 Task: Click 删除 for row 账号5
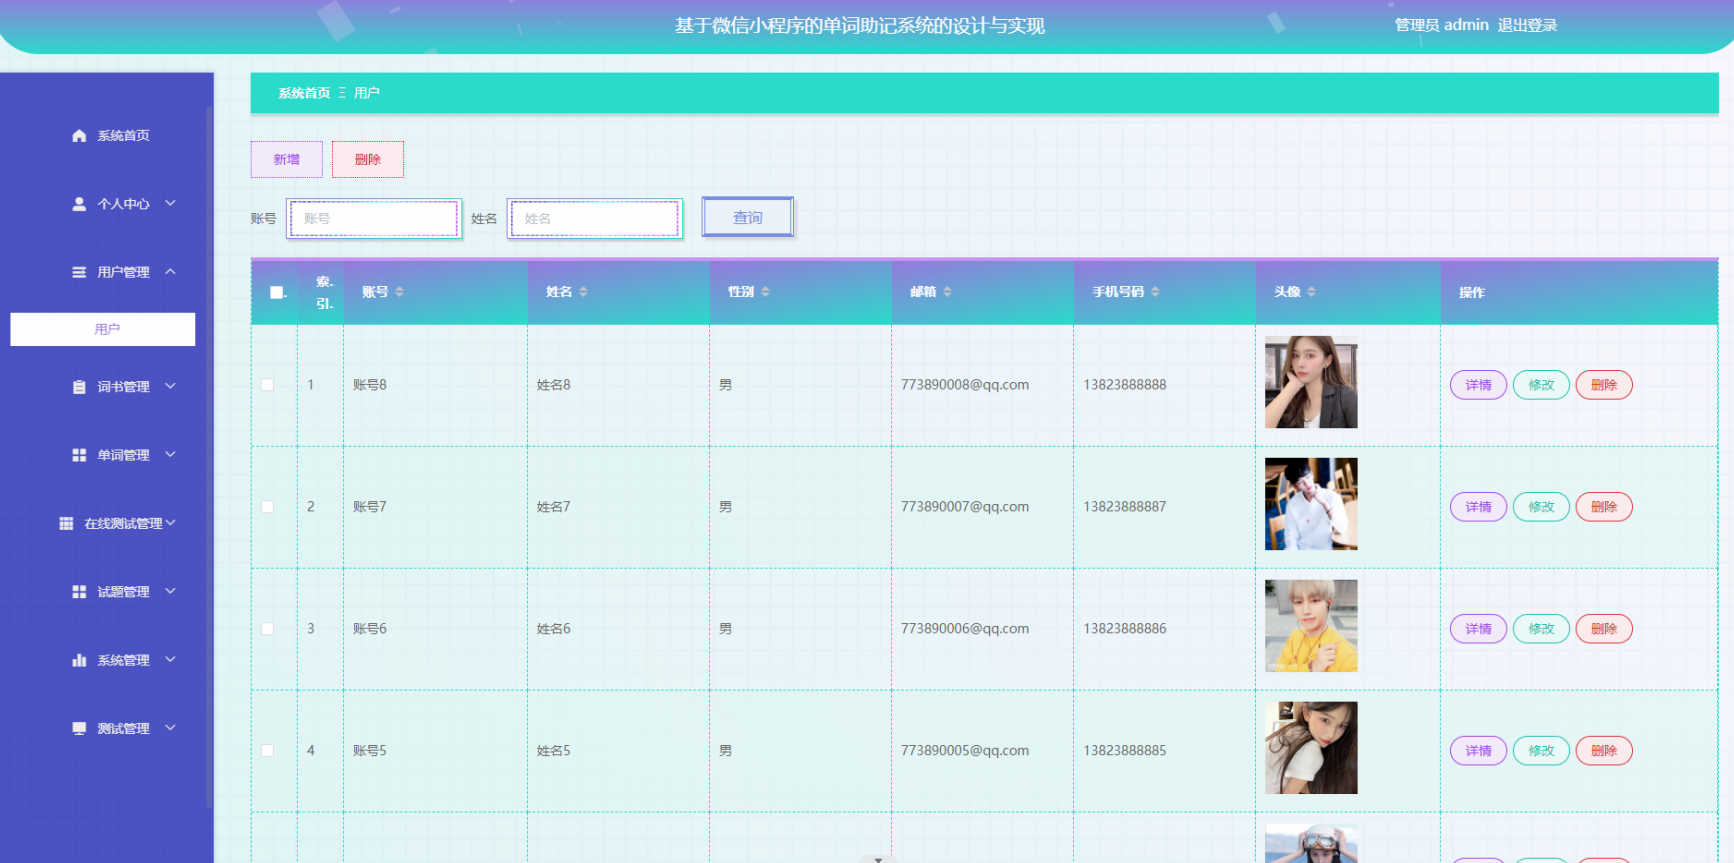1604,751
